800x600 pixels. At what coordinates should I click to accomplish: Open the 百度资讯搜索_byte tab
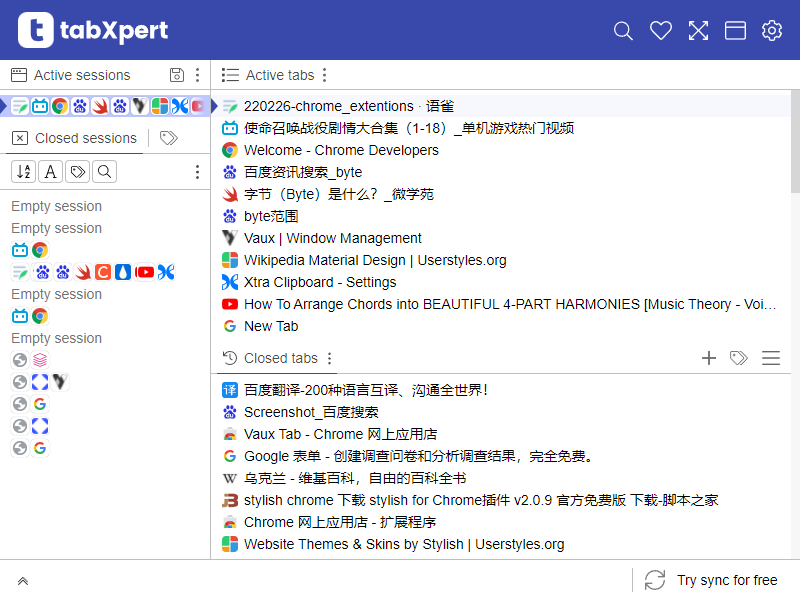(501, 172)
